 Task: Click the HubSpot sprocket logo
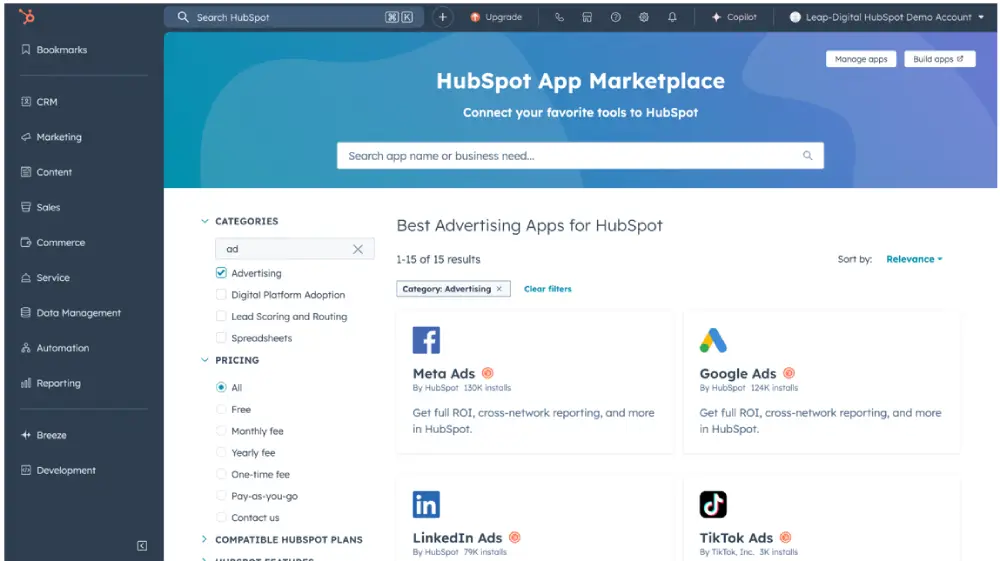pyautogui.click(x=26, y=17)
